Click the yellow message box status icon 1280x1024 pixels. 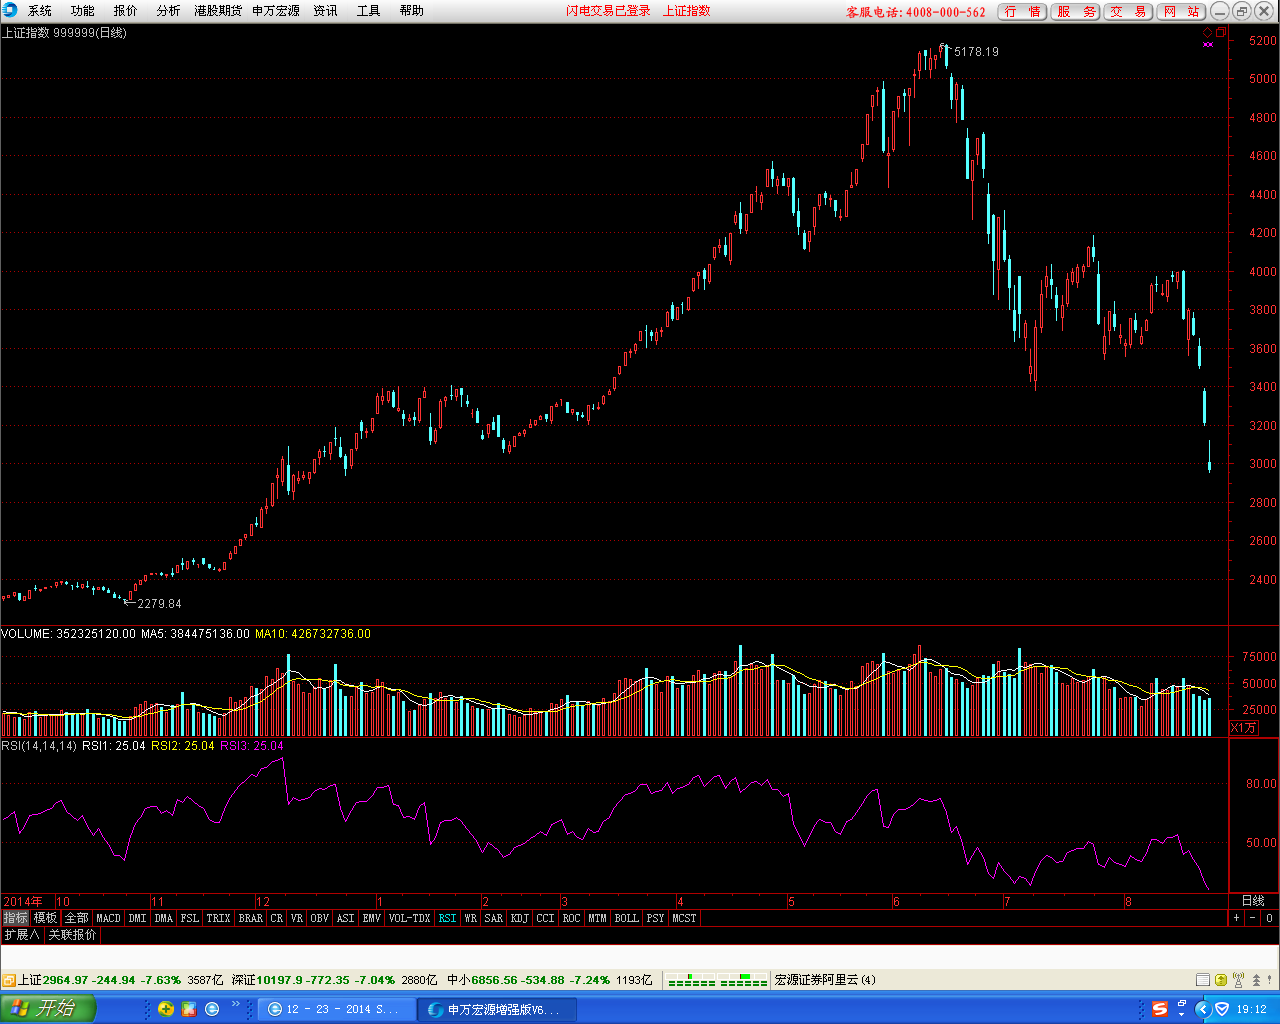coord(1222,980)
